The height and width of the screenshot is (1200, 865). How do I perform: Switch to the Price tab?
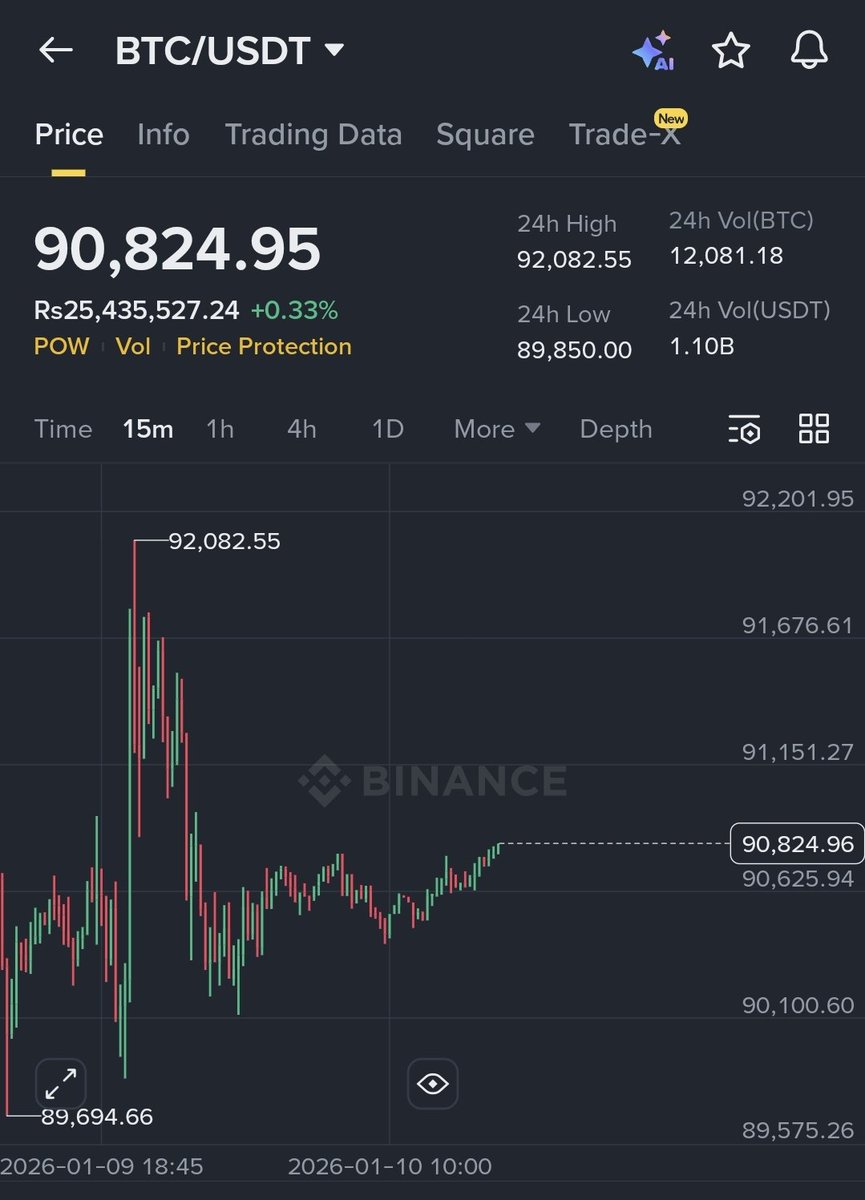(69, 134)
